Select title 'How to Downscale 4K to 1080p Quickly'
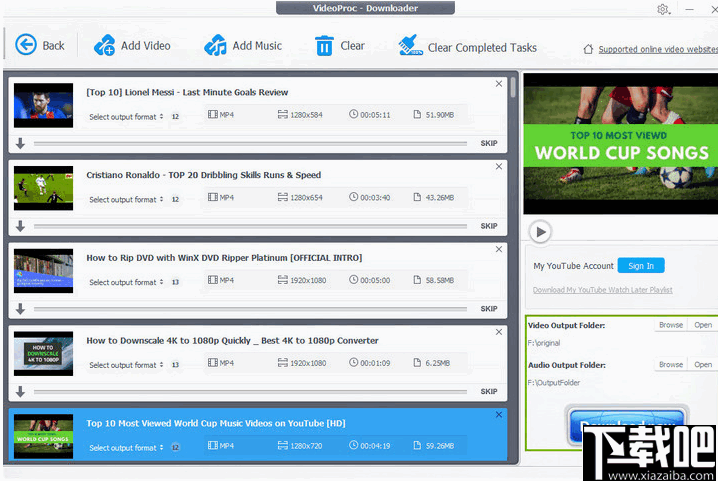 tap(233, 341)
